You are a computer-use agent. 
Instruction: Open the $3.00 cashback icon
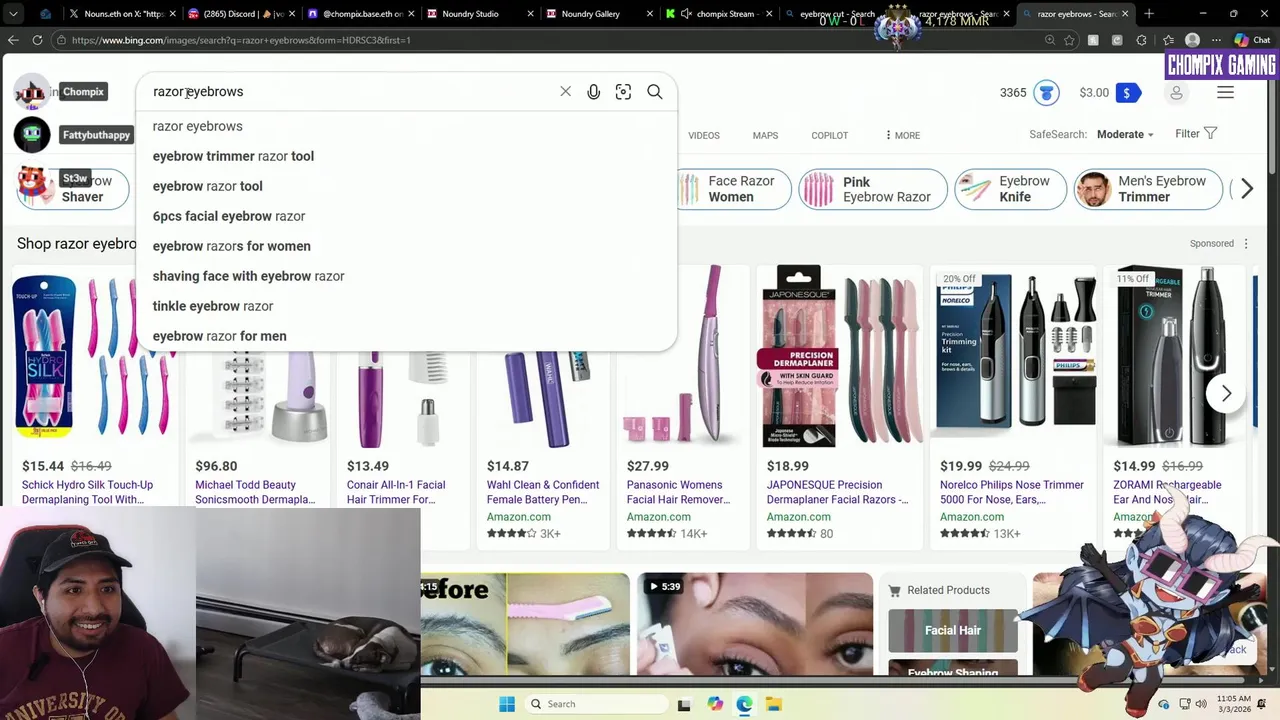(x=1127, y=93)
